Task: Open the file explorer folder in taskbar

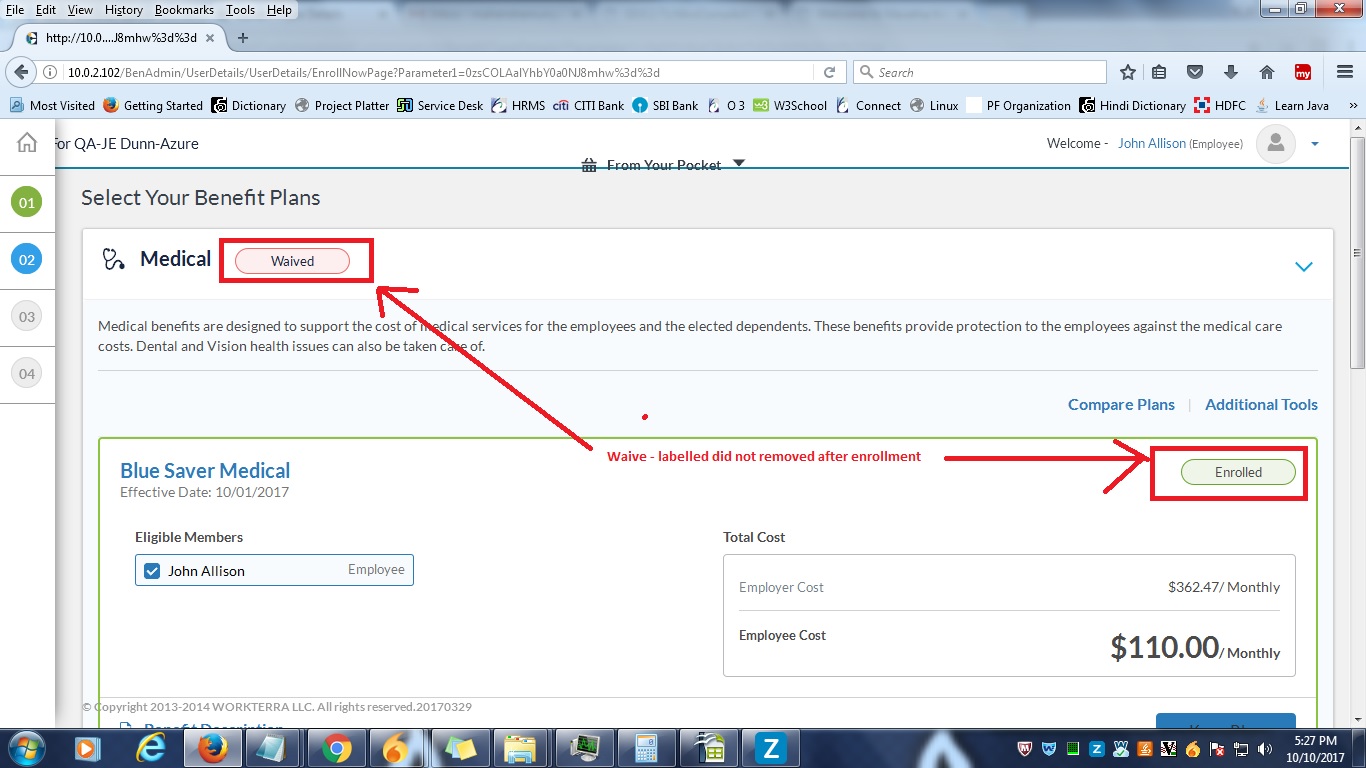Action: click(521, 748)
